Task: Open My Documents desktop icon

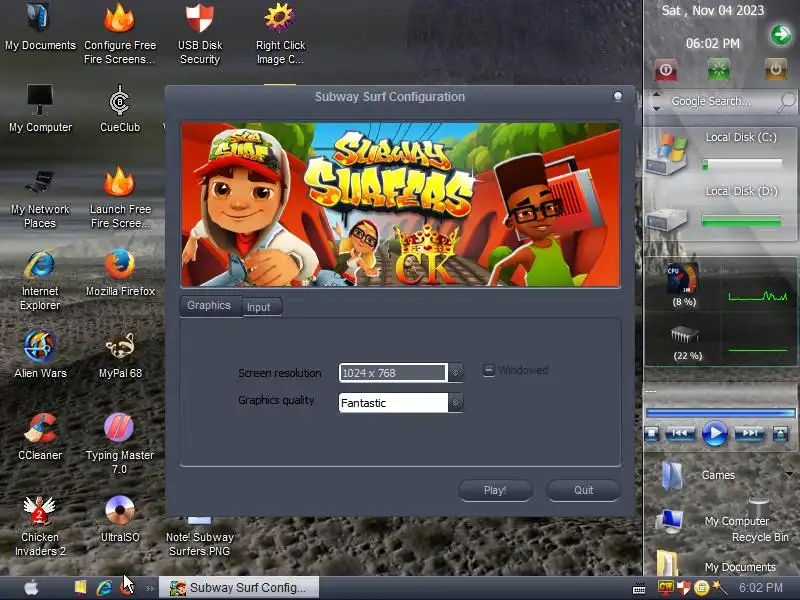Action: point(40,27)
